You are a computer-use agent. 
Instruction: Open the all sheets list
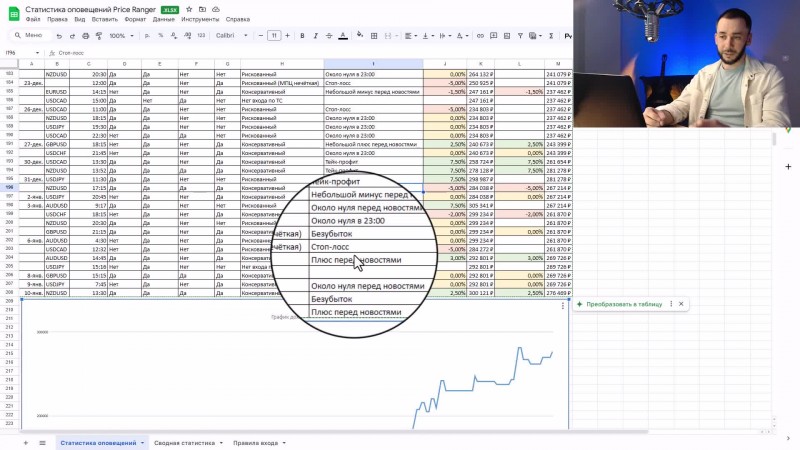click(x=42, y=443)
